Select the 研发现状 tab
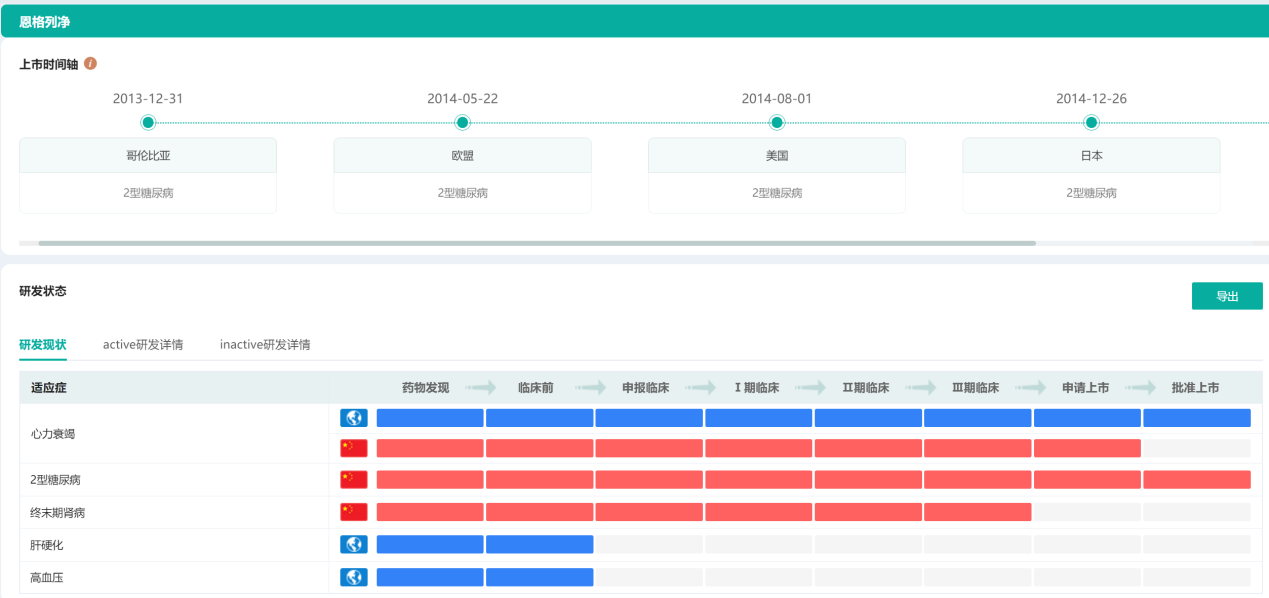The height and width of the screenshot is (598, 1269). (43, 345)
